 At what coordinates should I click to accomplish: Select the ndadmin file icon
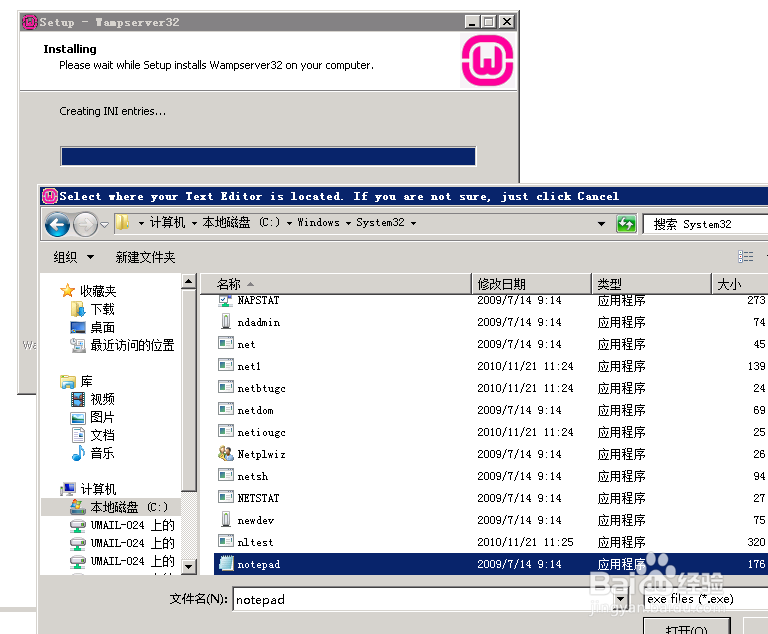[x=226, y=321]
